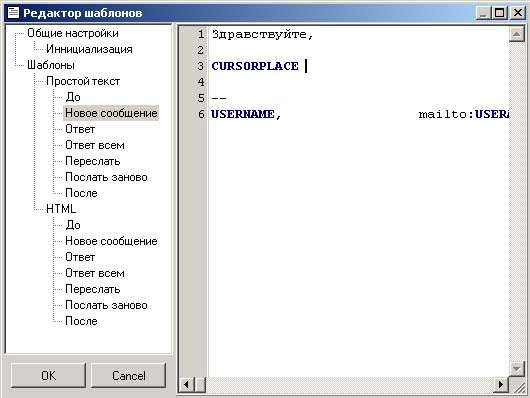This screenshot has height=398, width=530.
Task: Open the Инициализация settings item
Action: (x=89, y=49)
